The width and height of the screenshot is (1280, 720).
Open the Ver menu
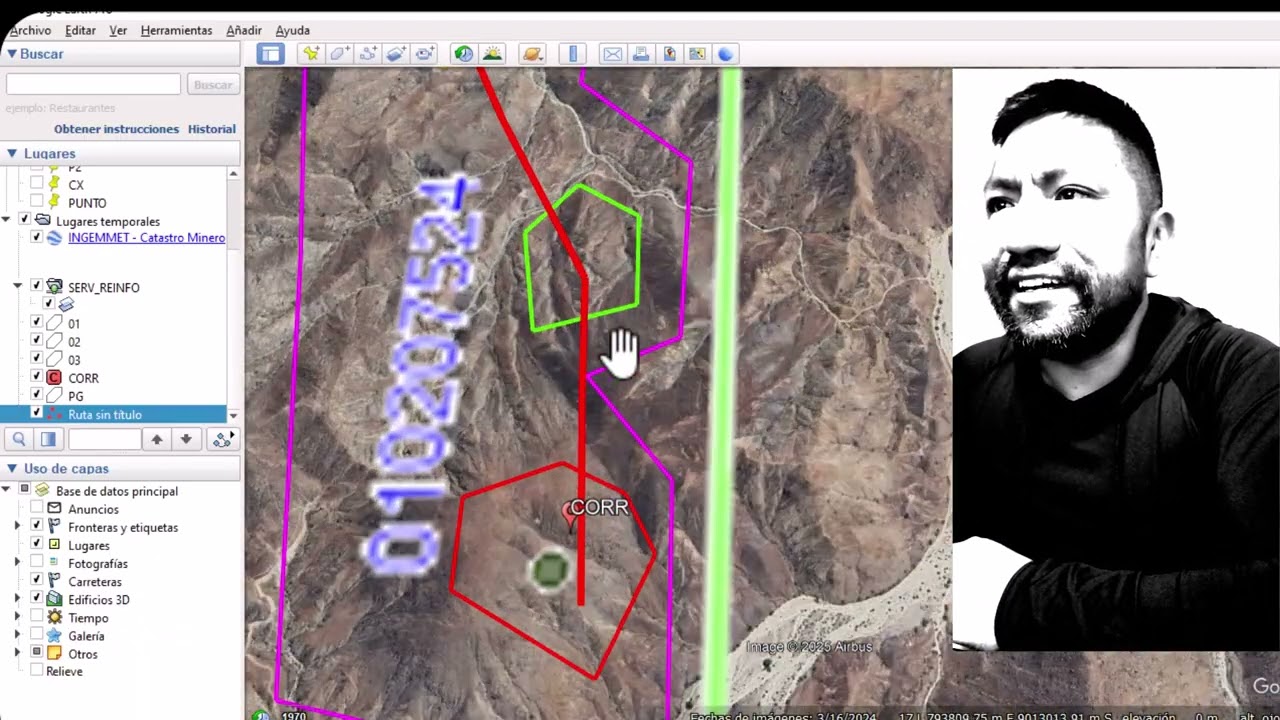click(x=118, y=30)
